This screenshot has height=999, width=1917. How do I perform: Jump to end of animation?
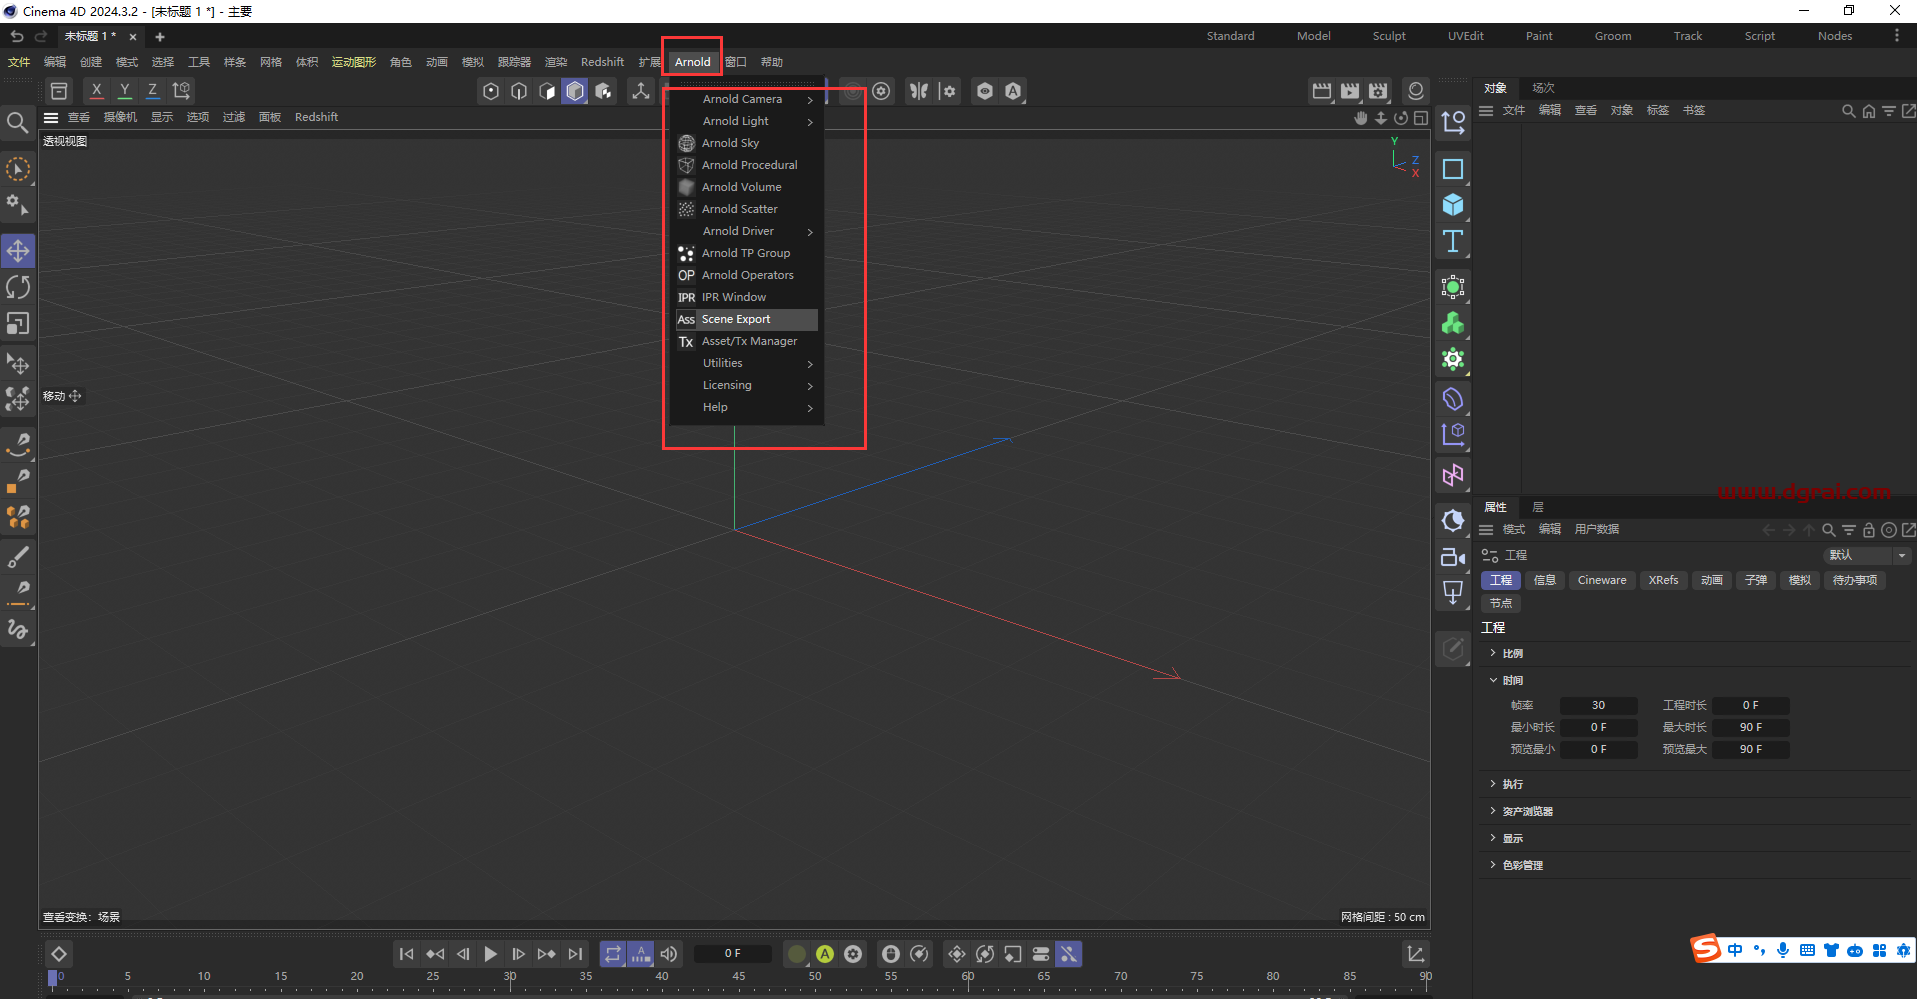pyautogui.click(x=575, y=954)
